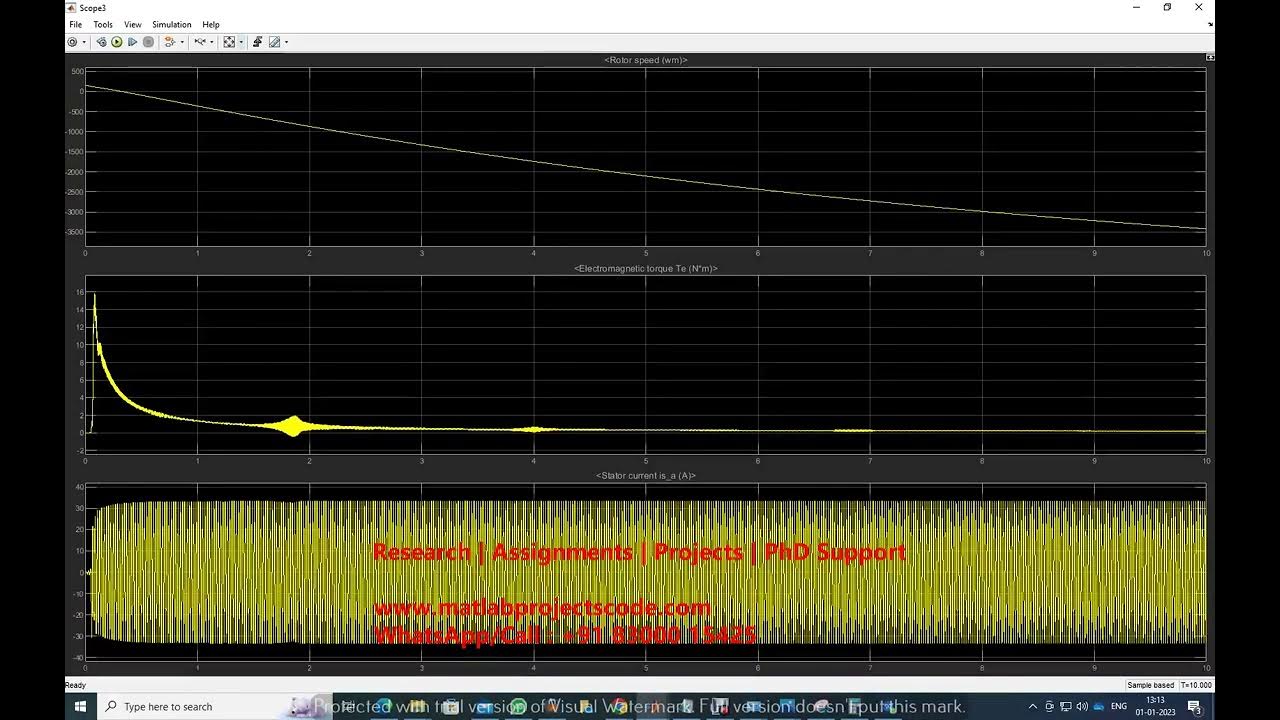Open the triggers tool icon
1280x720 pixels.
coord(258,42)
